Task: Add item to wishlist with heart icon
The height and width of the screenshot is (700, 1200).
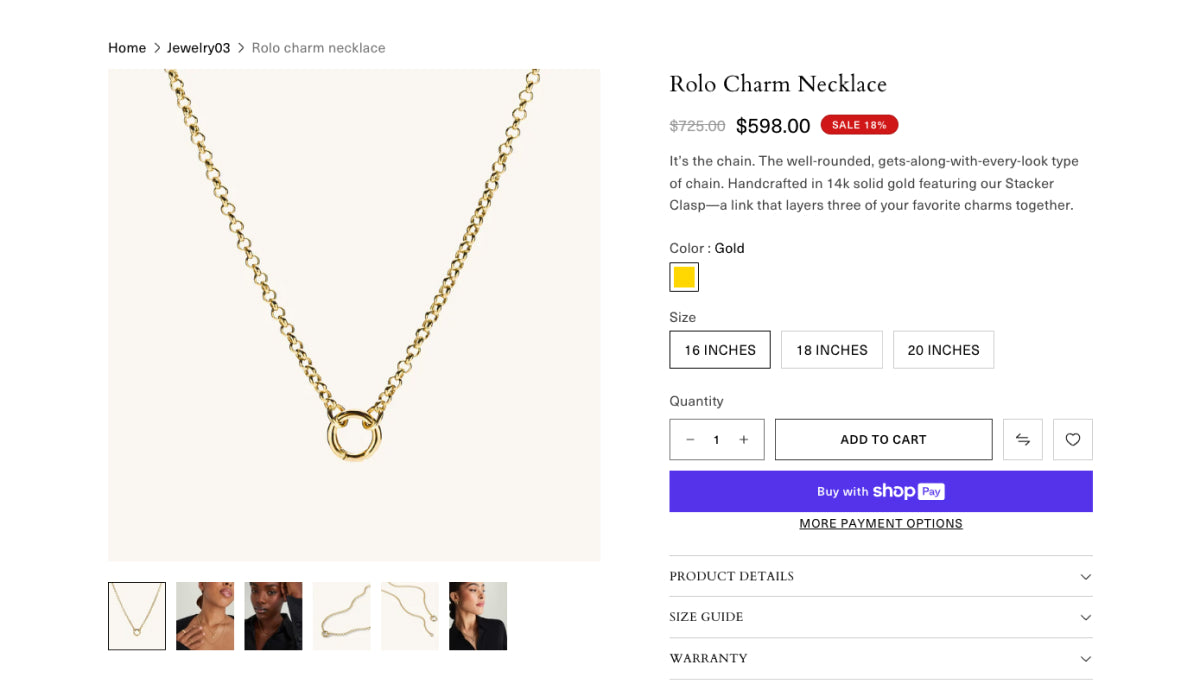Action: pos(1072,440)
